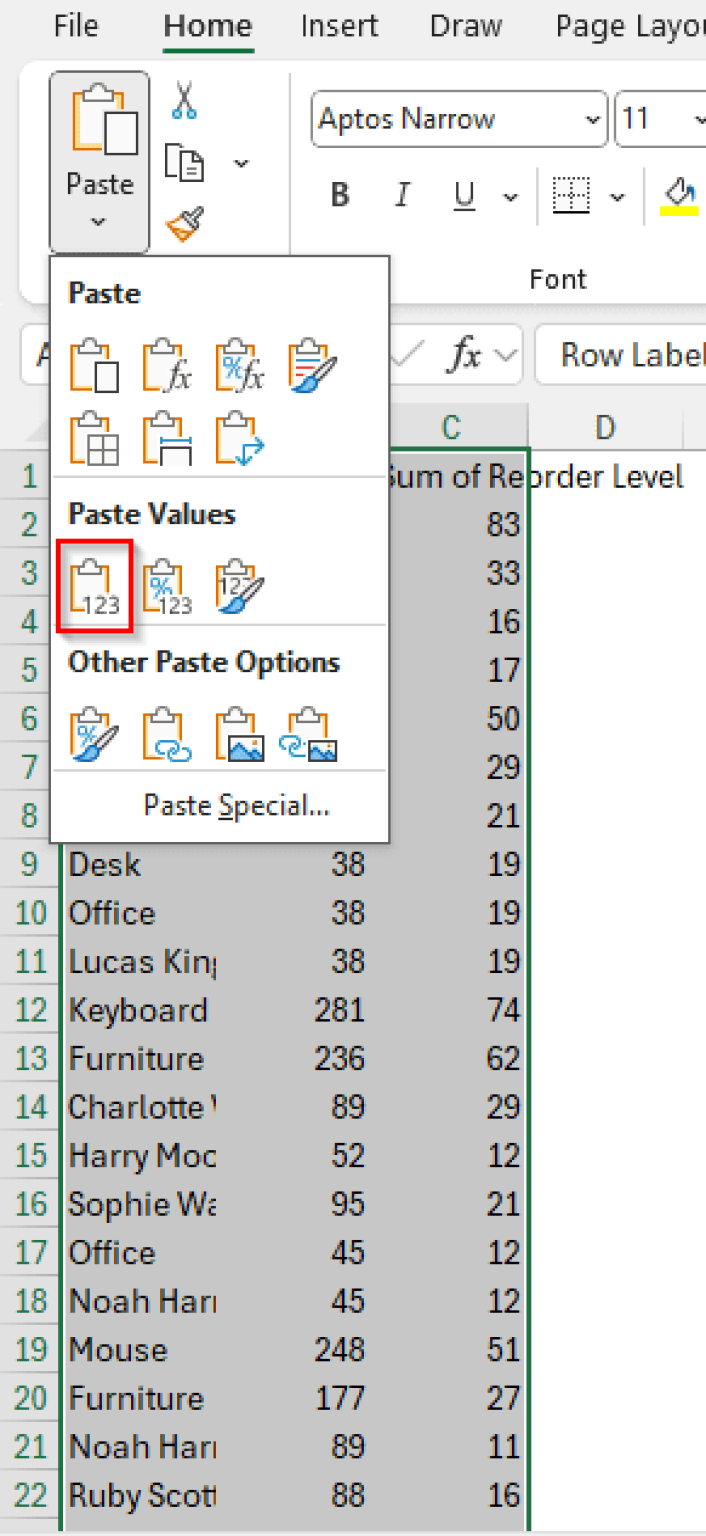Toggle bold formatting
706x1536 pixels.
339,196
